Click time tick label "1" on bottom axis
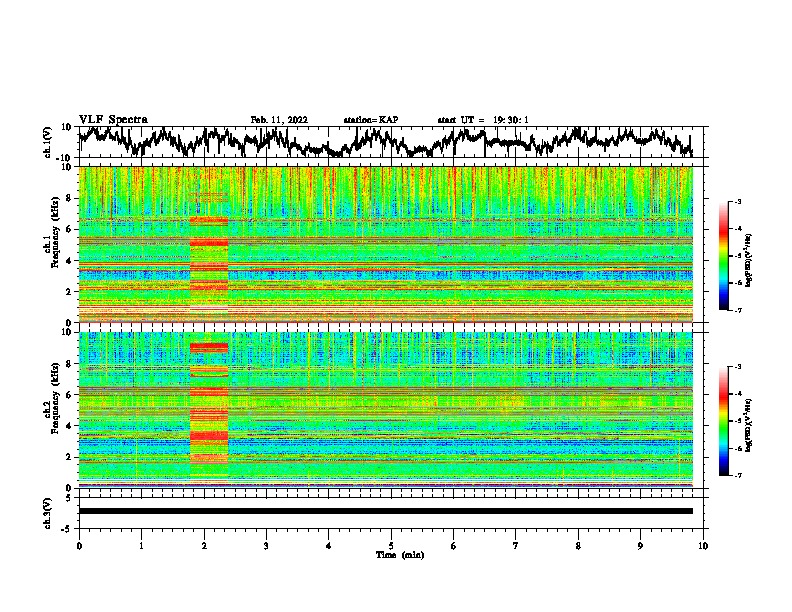 [x=141, y=545]
